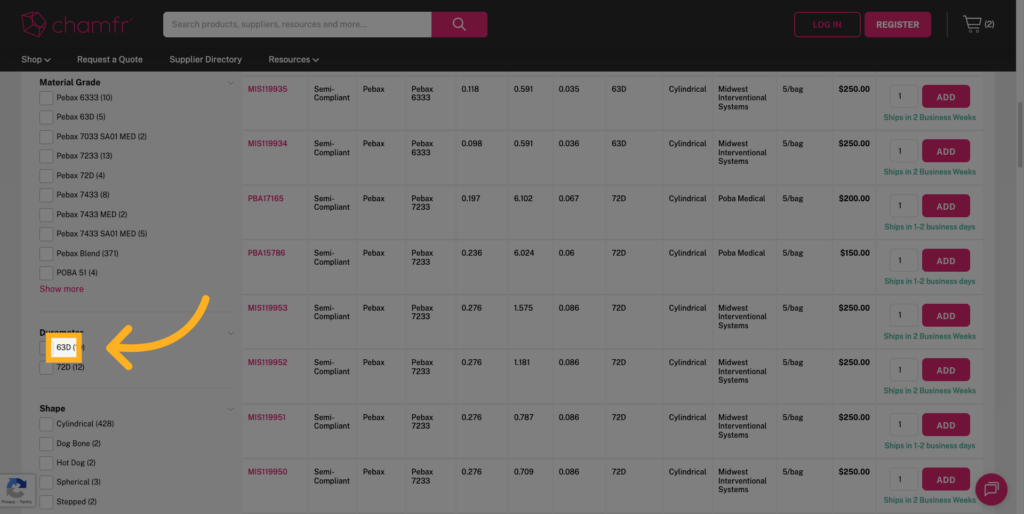Screen dimensions: 1024x514
Task: Open product MIS119952
Action: point(267,362)
